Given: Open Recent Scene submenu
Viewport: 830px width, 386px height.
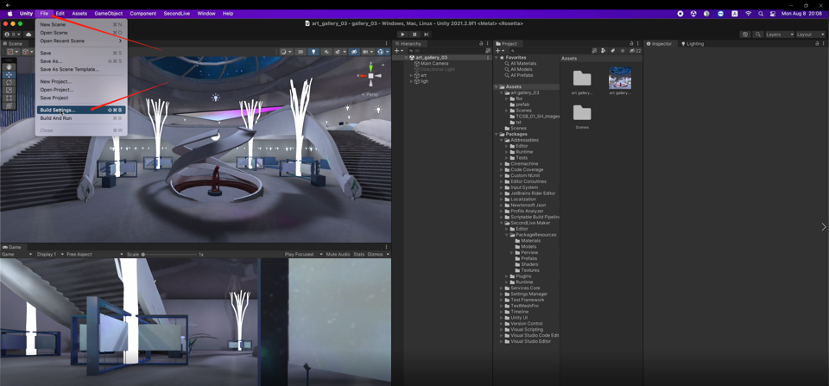Looking at the screenshot, I should click(x=82, y=41).
